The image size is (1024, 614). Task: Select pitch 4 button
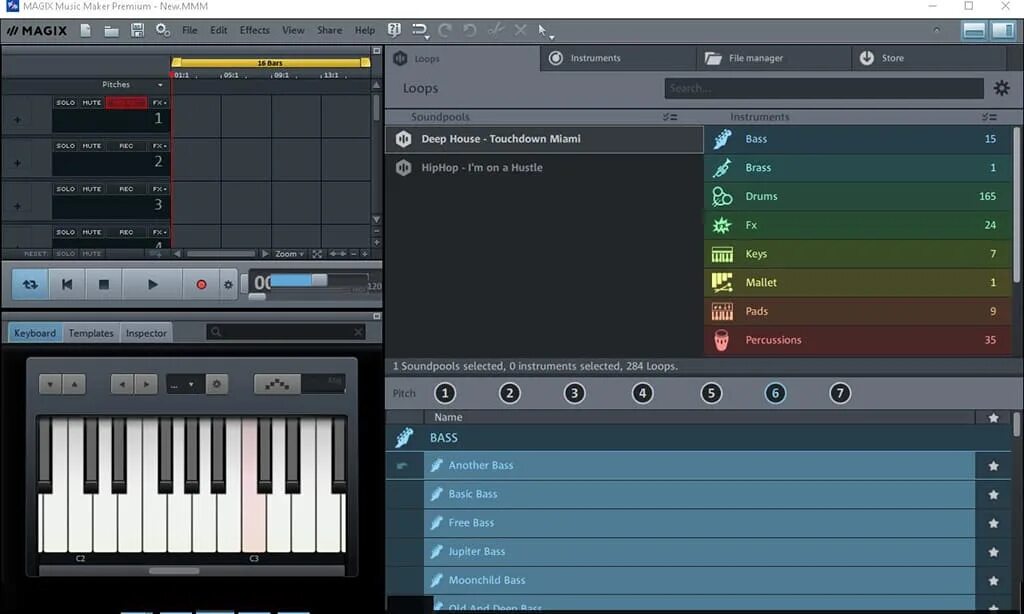click(x=643, y=393)
